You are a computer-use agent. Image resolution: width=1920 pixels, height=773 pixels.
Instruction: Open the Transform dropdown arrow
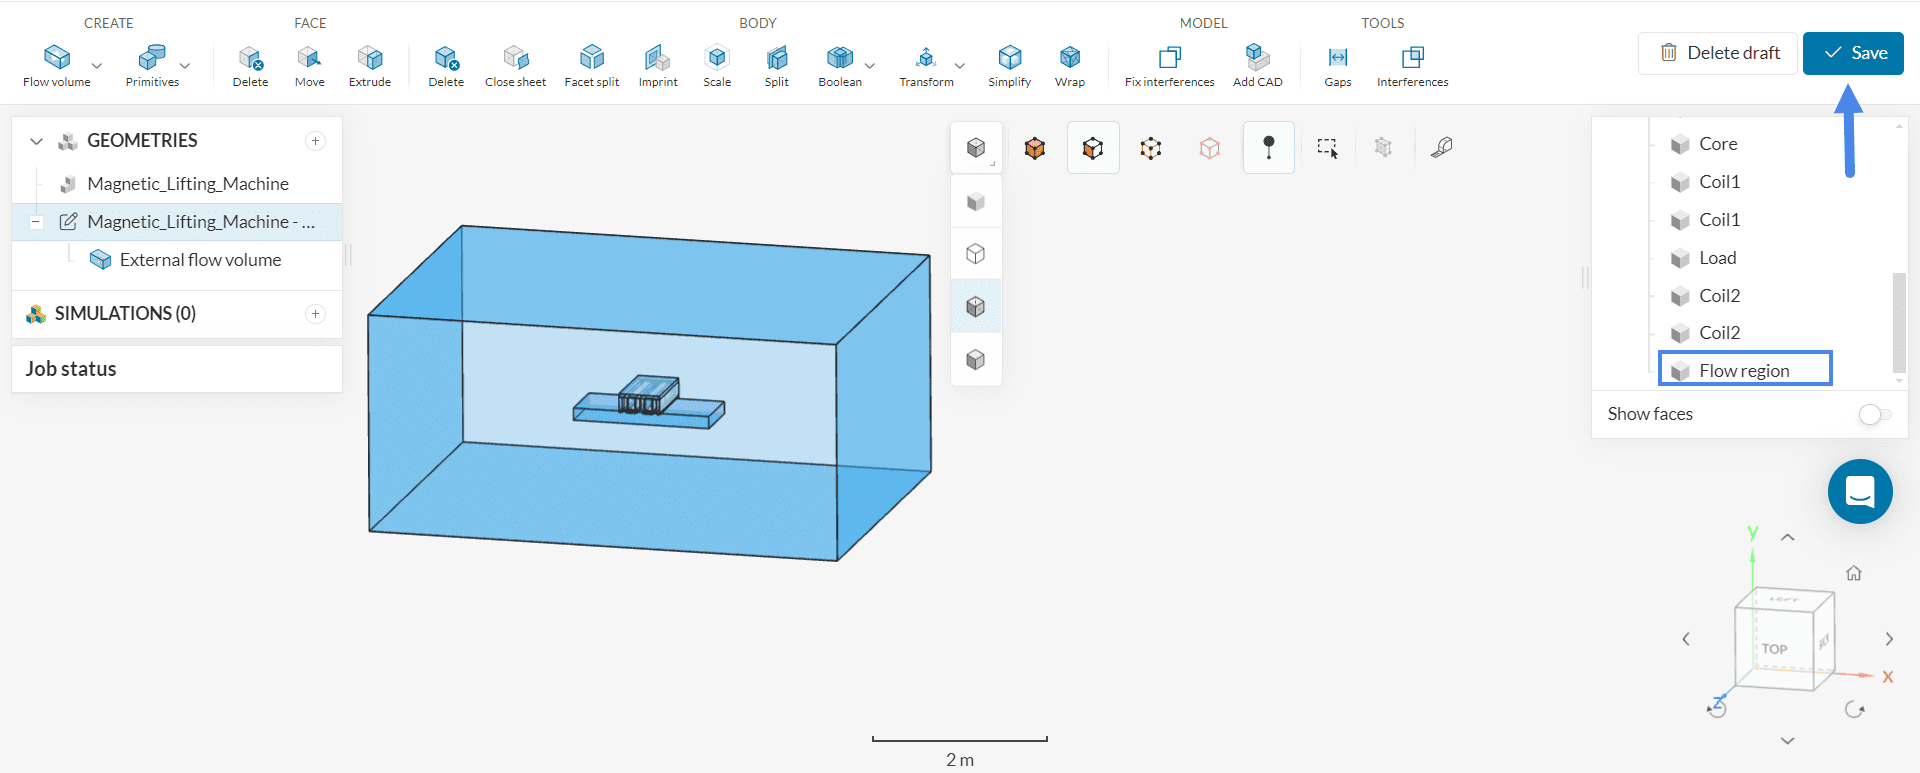(x=960, y=66)
